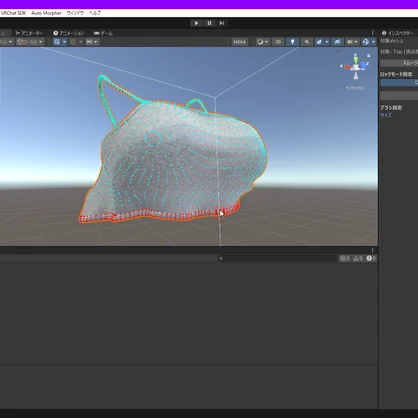Toggle the Persp projection label
This screenshot has height=418, width=418.
355,88
